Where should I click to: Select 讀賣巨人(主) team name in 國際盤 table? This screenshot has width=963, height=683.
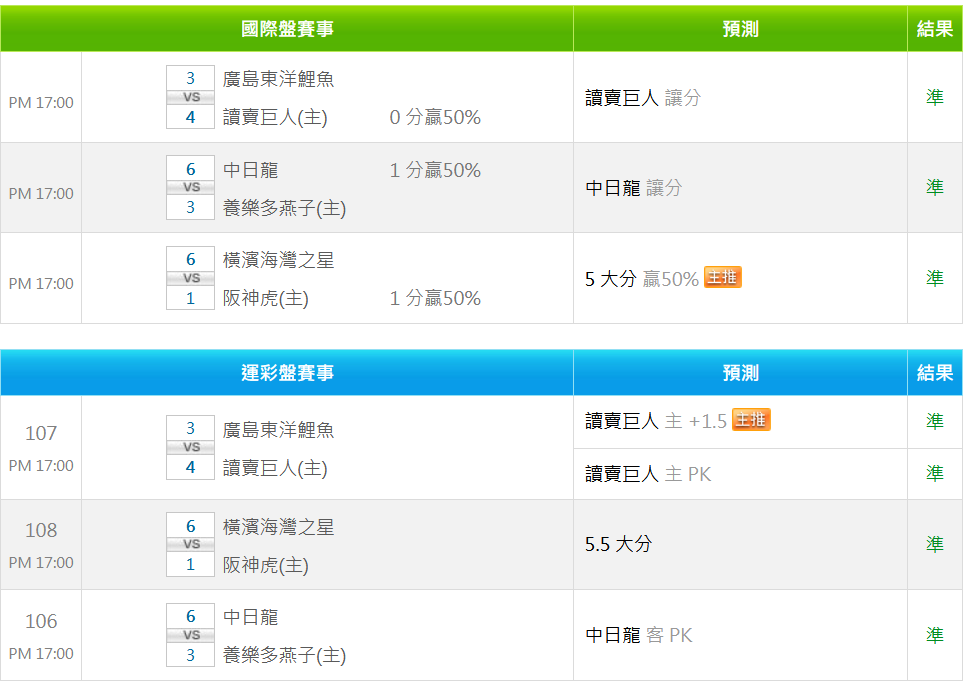[275, 117]
